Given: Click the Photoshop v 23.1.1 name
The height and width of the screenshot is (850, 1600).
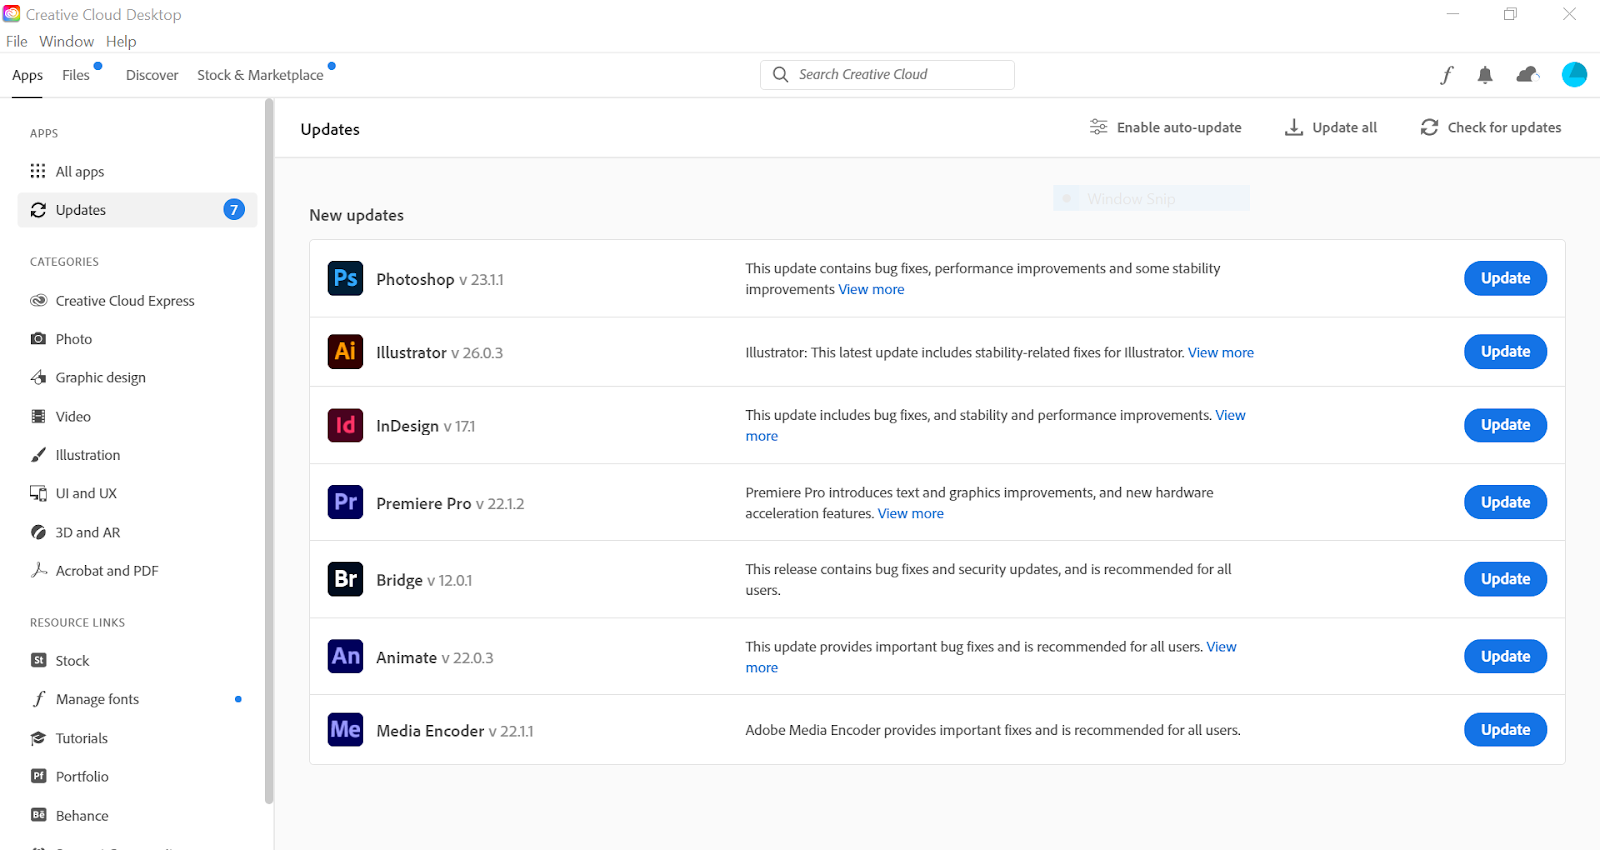Looking at the screenshot, I should (x=439, y=280).
